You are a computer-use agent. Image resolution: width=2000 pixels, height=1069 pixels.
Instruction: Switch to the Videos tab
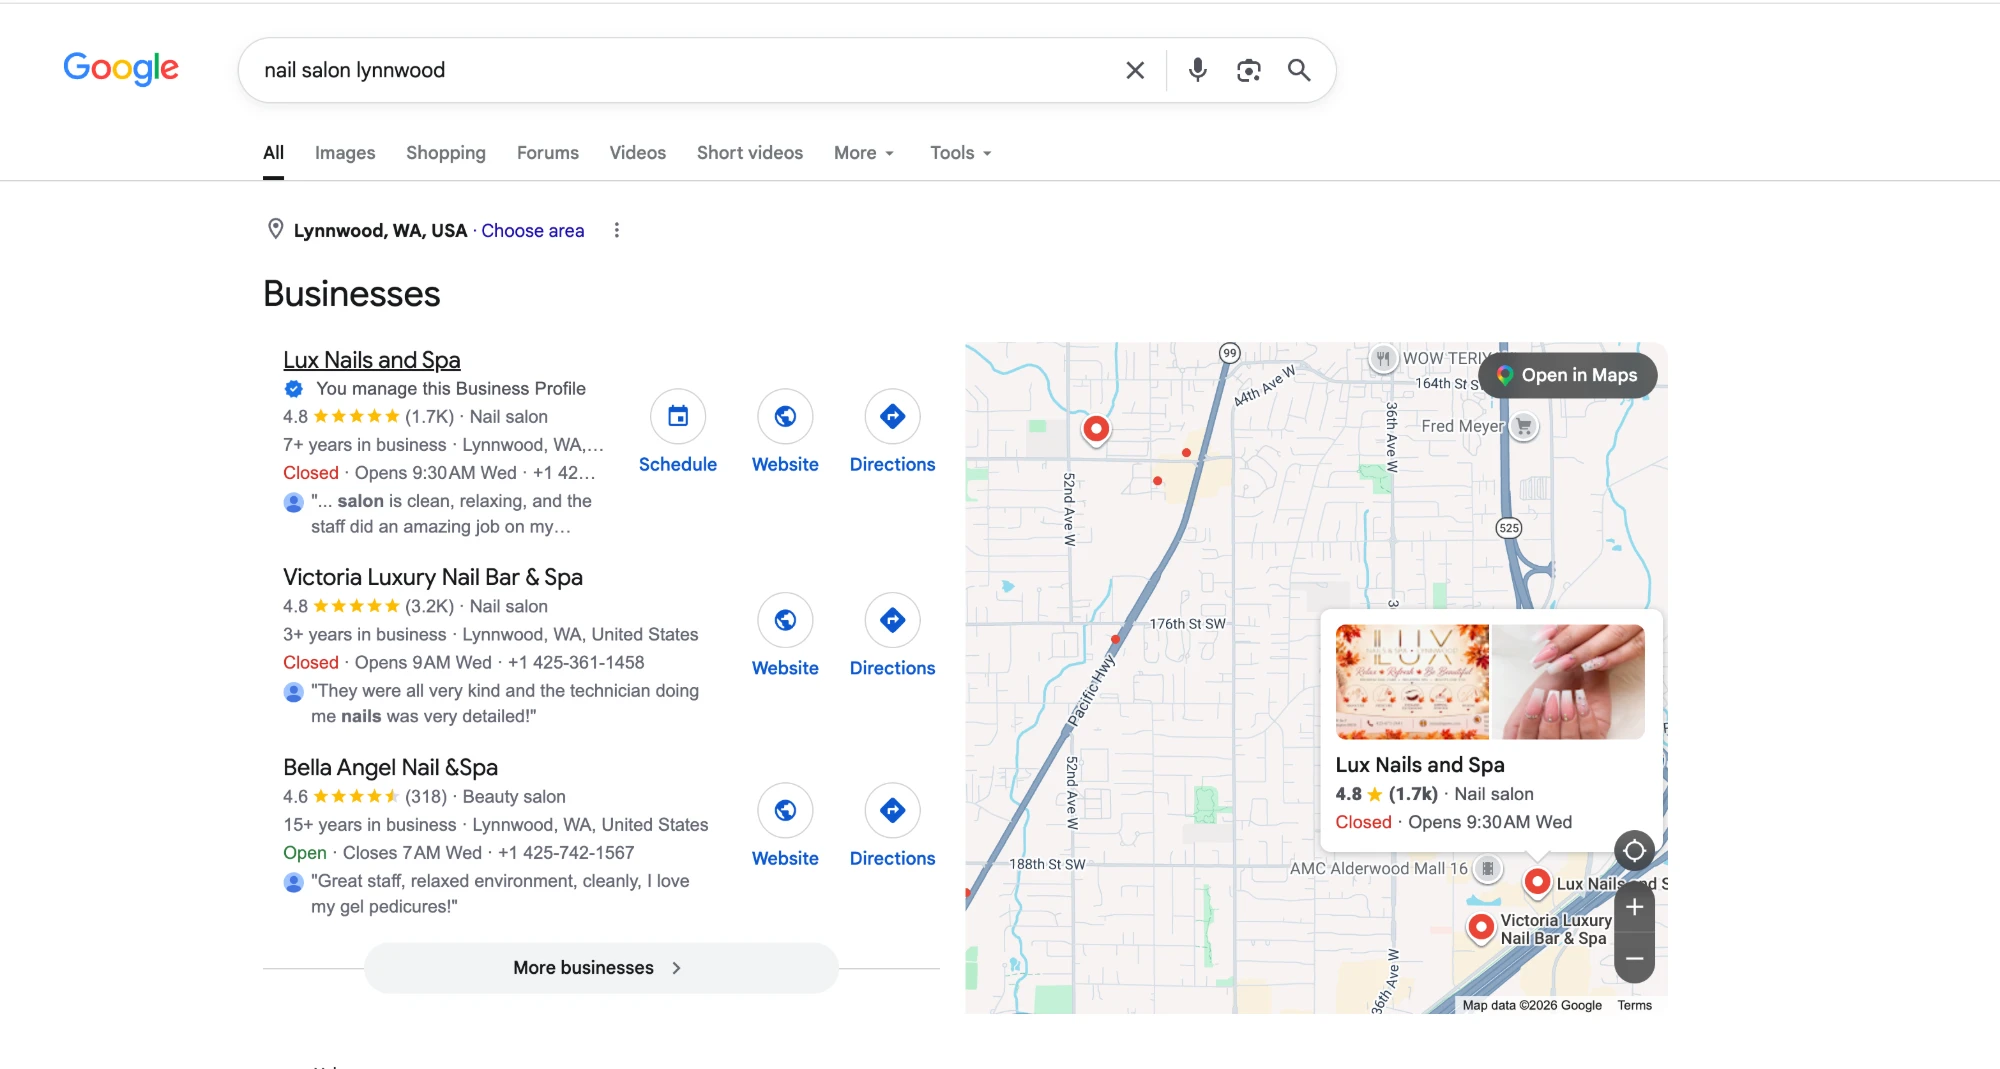[638, 153]
